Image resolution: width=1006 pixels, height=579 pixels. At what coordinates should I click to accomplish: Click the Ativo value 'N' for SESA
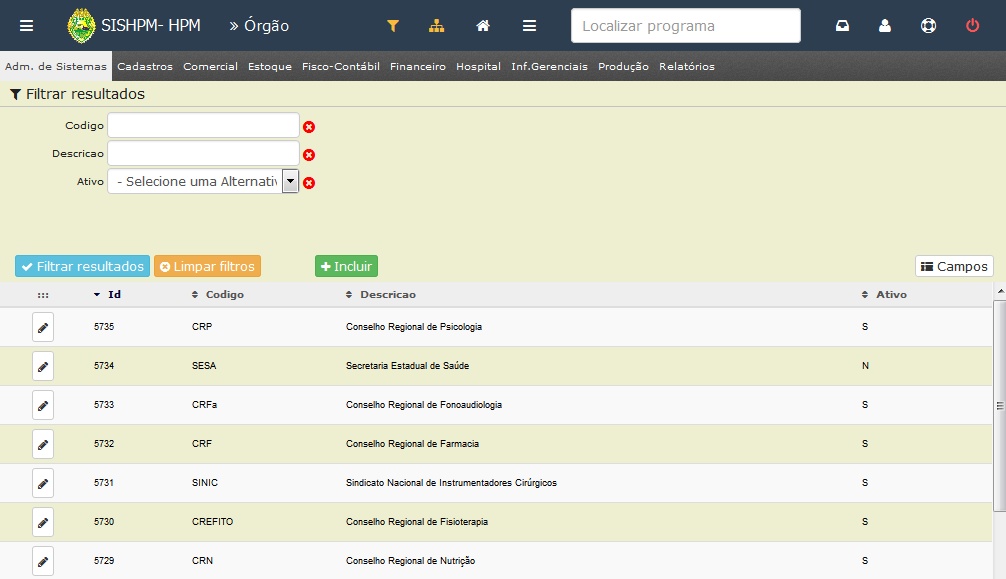coord(865,366)
